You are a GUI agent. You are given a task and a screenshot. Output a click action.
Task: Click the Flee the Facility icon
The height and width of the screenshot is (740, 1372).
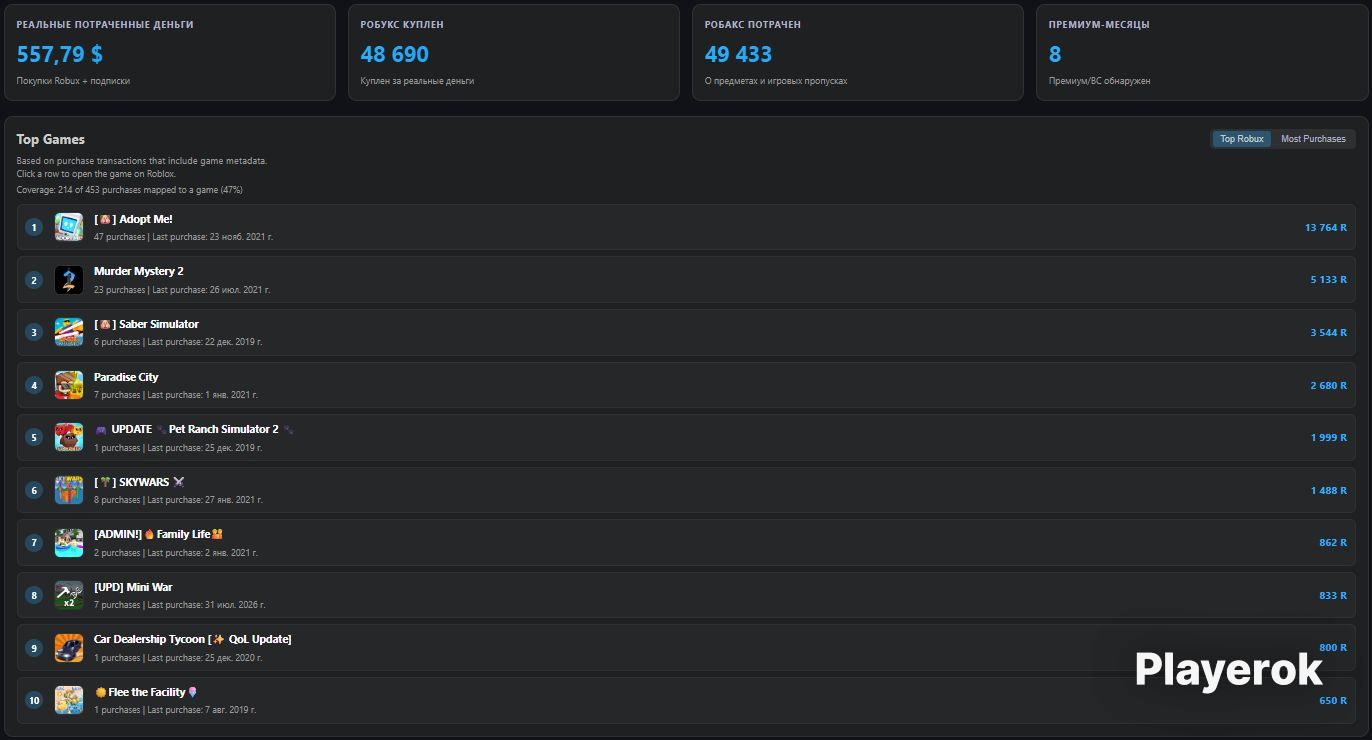tap(69, 700)
